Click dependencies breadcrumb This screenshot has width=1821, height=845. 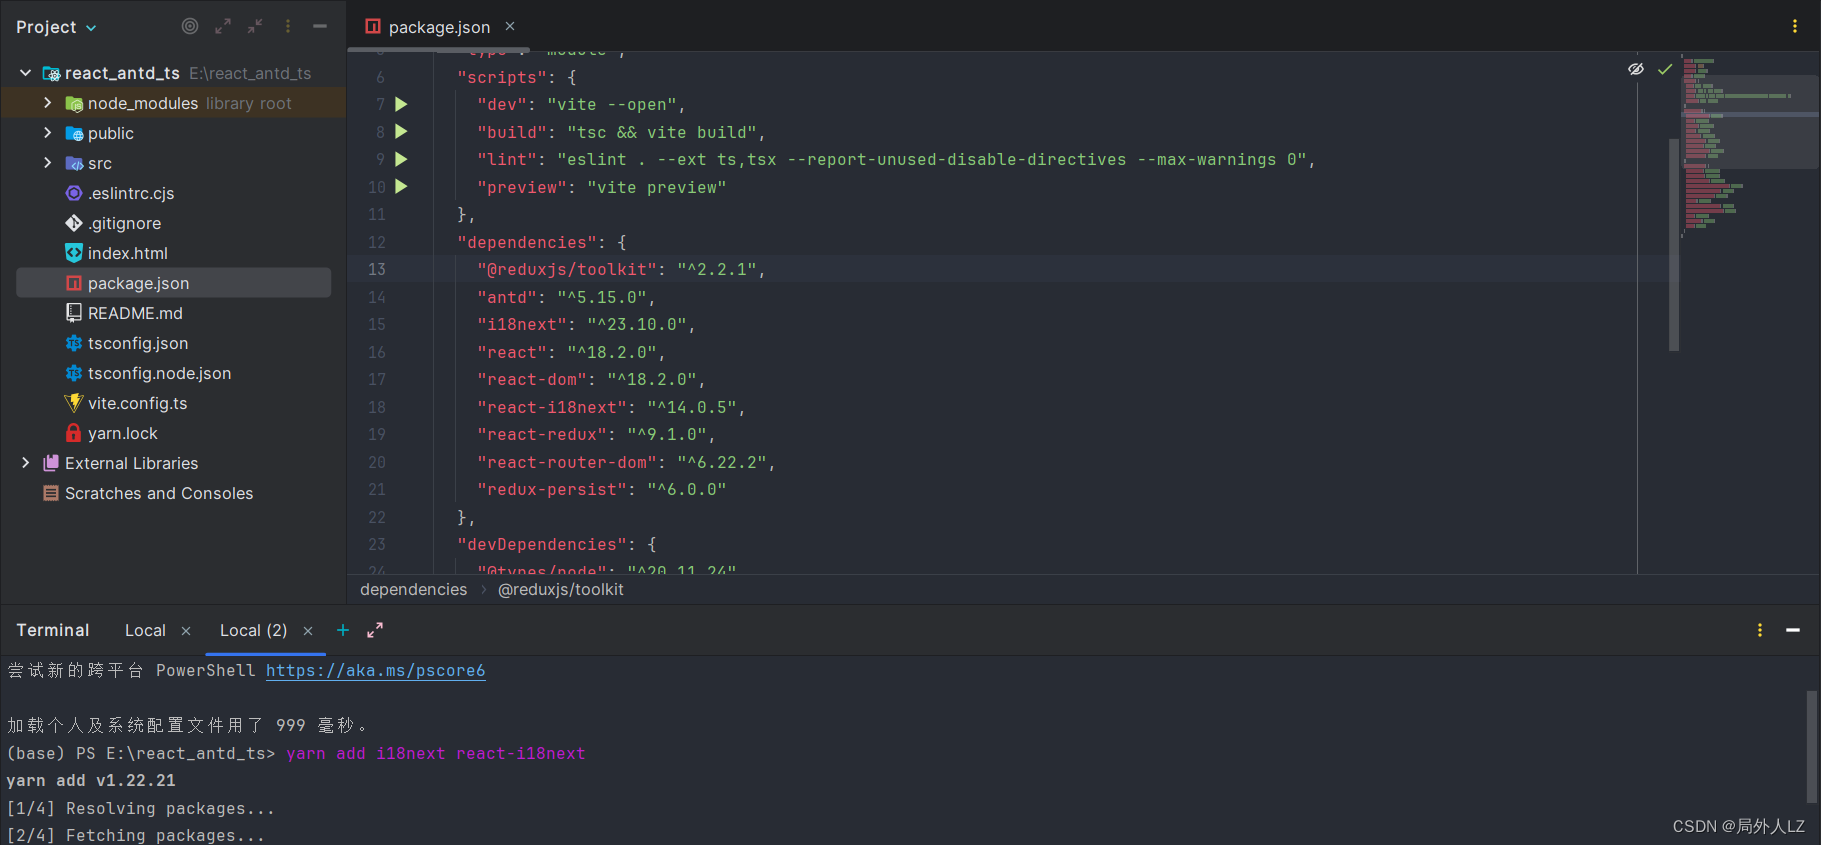pyautogui.click(x=413, y=590)
